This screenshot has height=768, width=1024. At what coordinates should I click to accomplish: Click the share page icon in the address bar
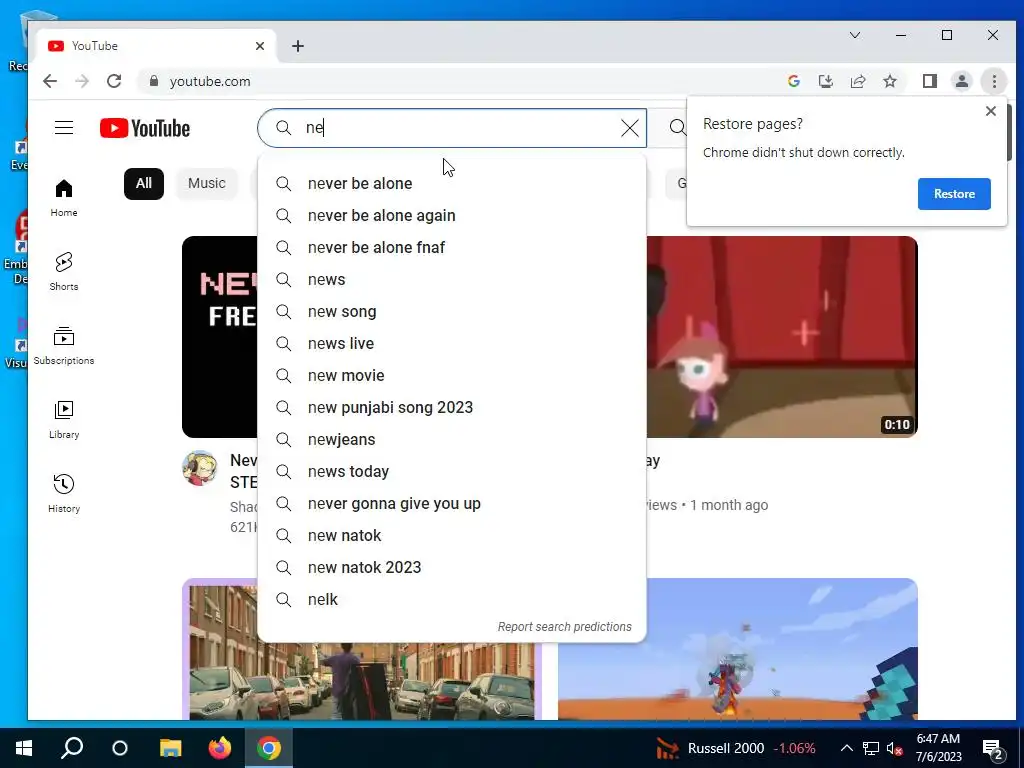tap(857, 81)
